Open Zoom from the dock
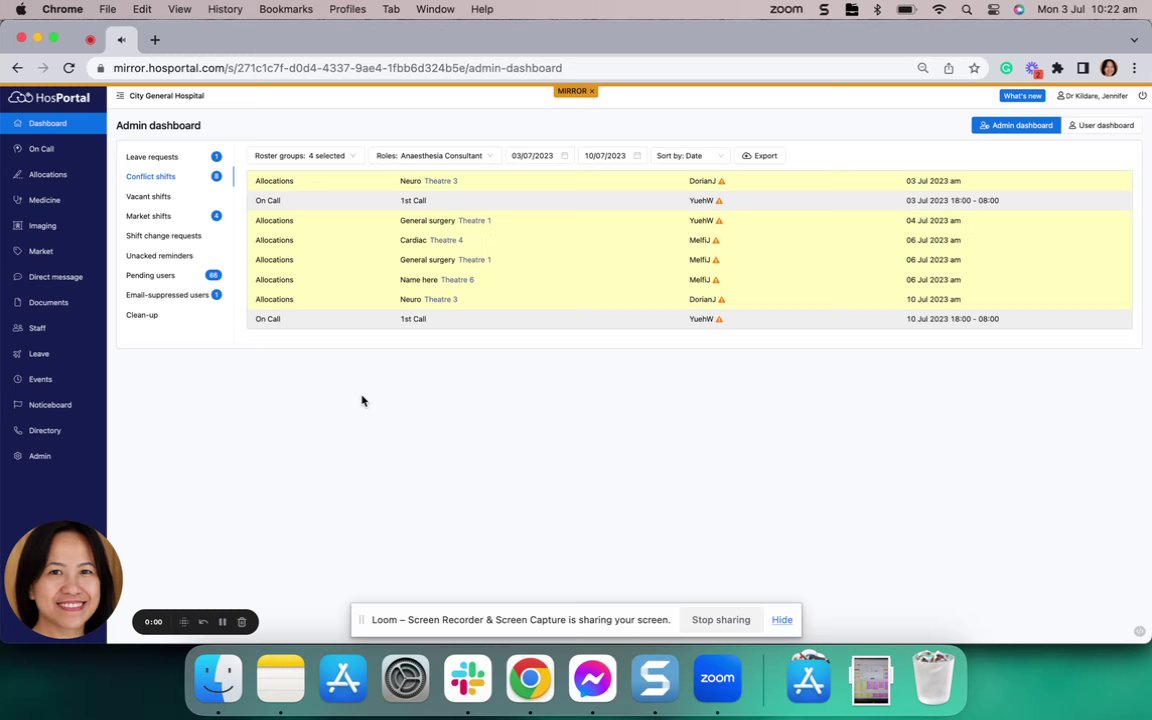 (717, 678)
